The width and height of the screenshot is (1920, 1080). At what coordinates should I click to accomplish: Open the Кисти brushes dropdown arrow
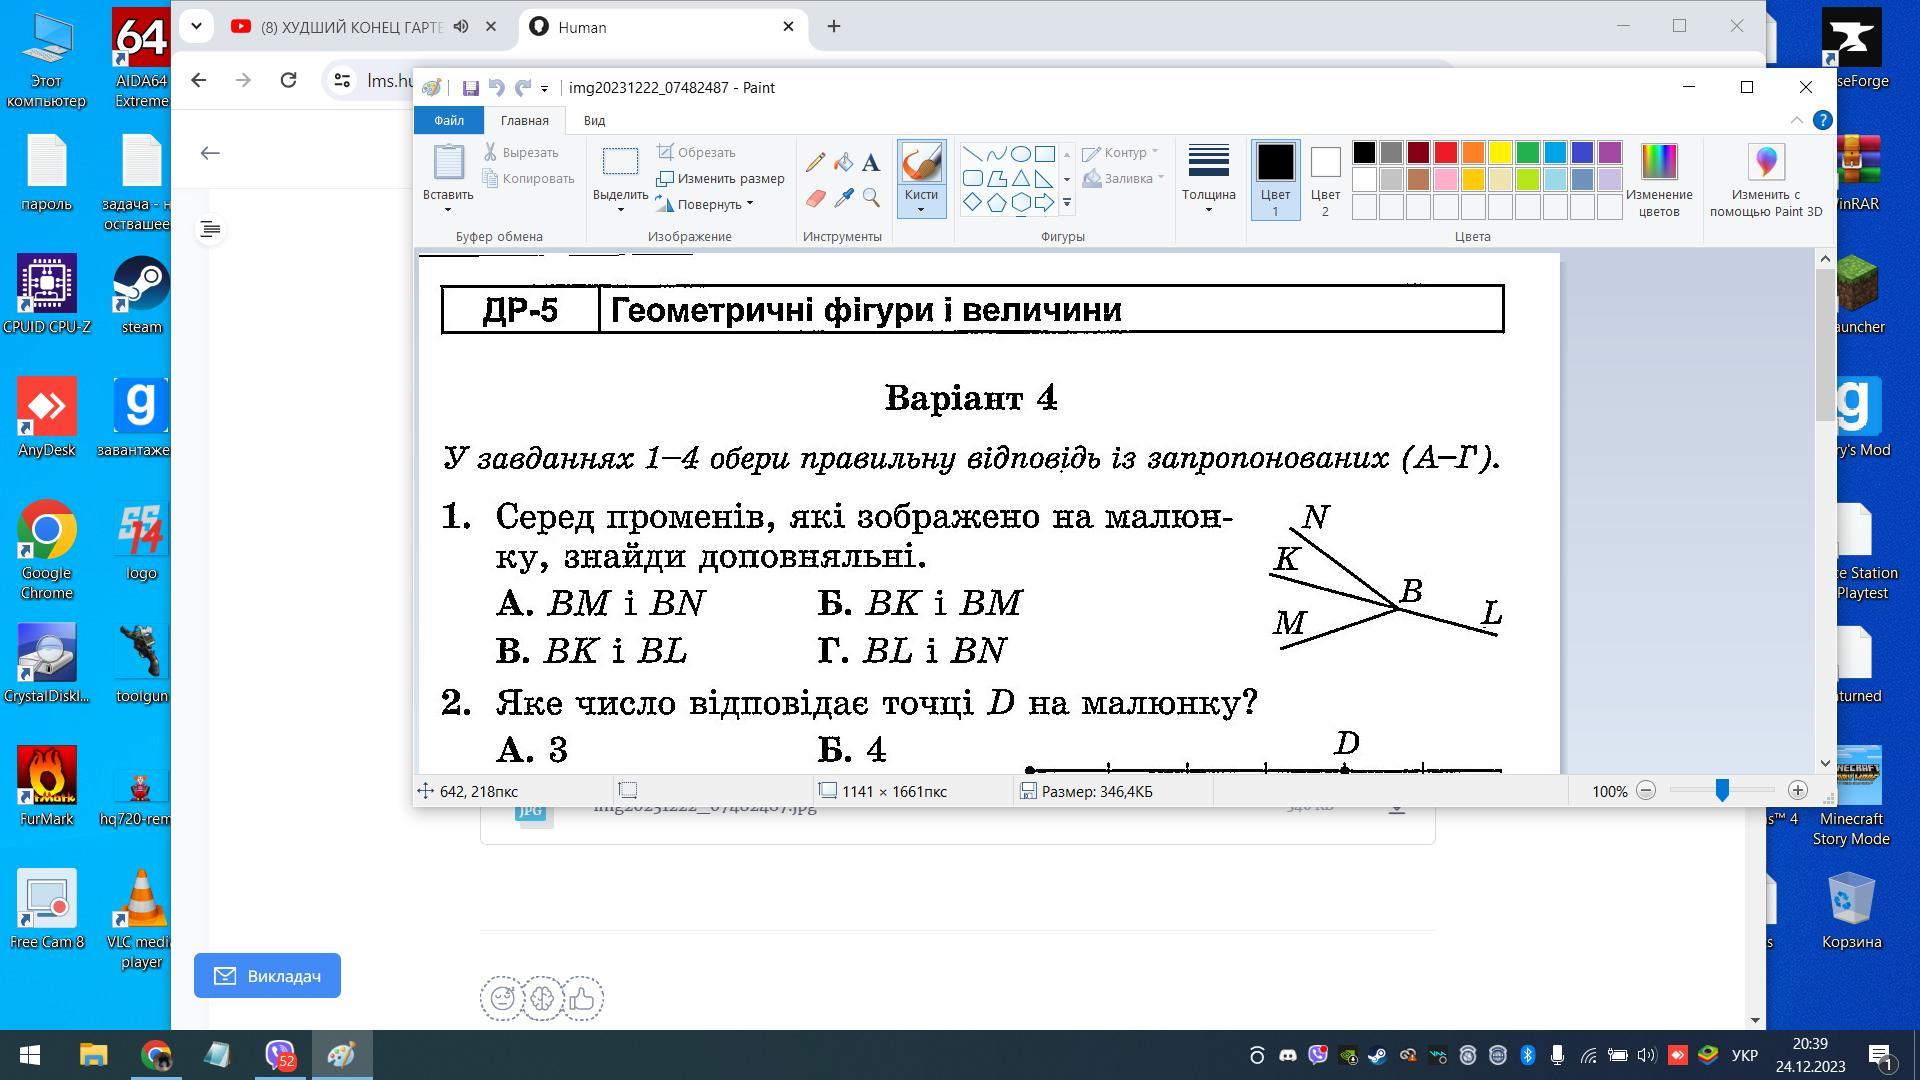click(921, 210)
